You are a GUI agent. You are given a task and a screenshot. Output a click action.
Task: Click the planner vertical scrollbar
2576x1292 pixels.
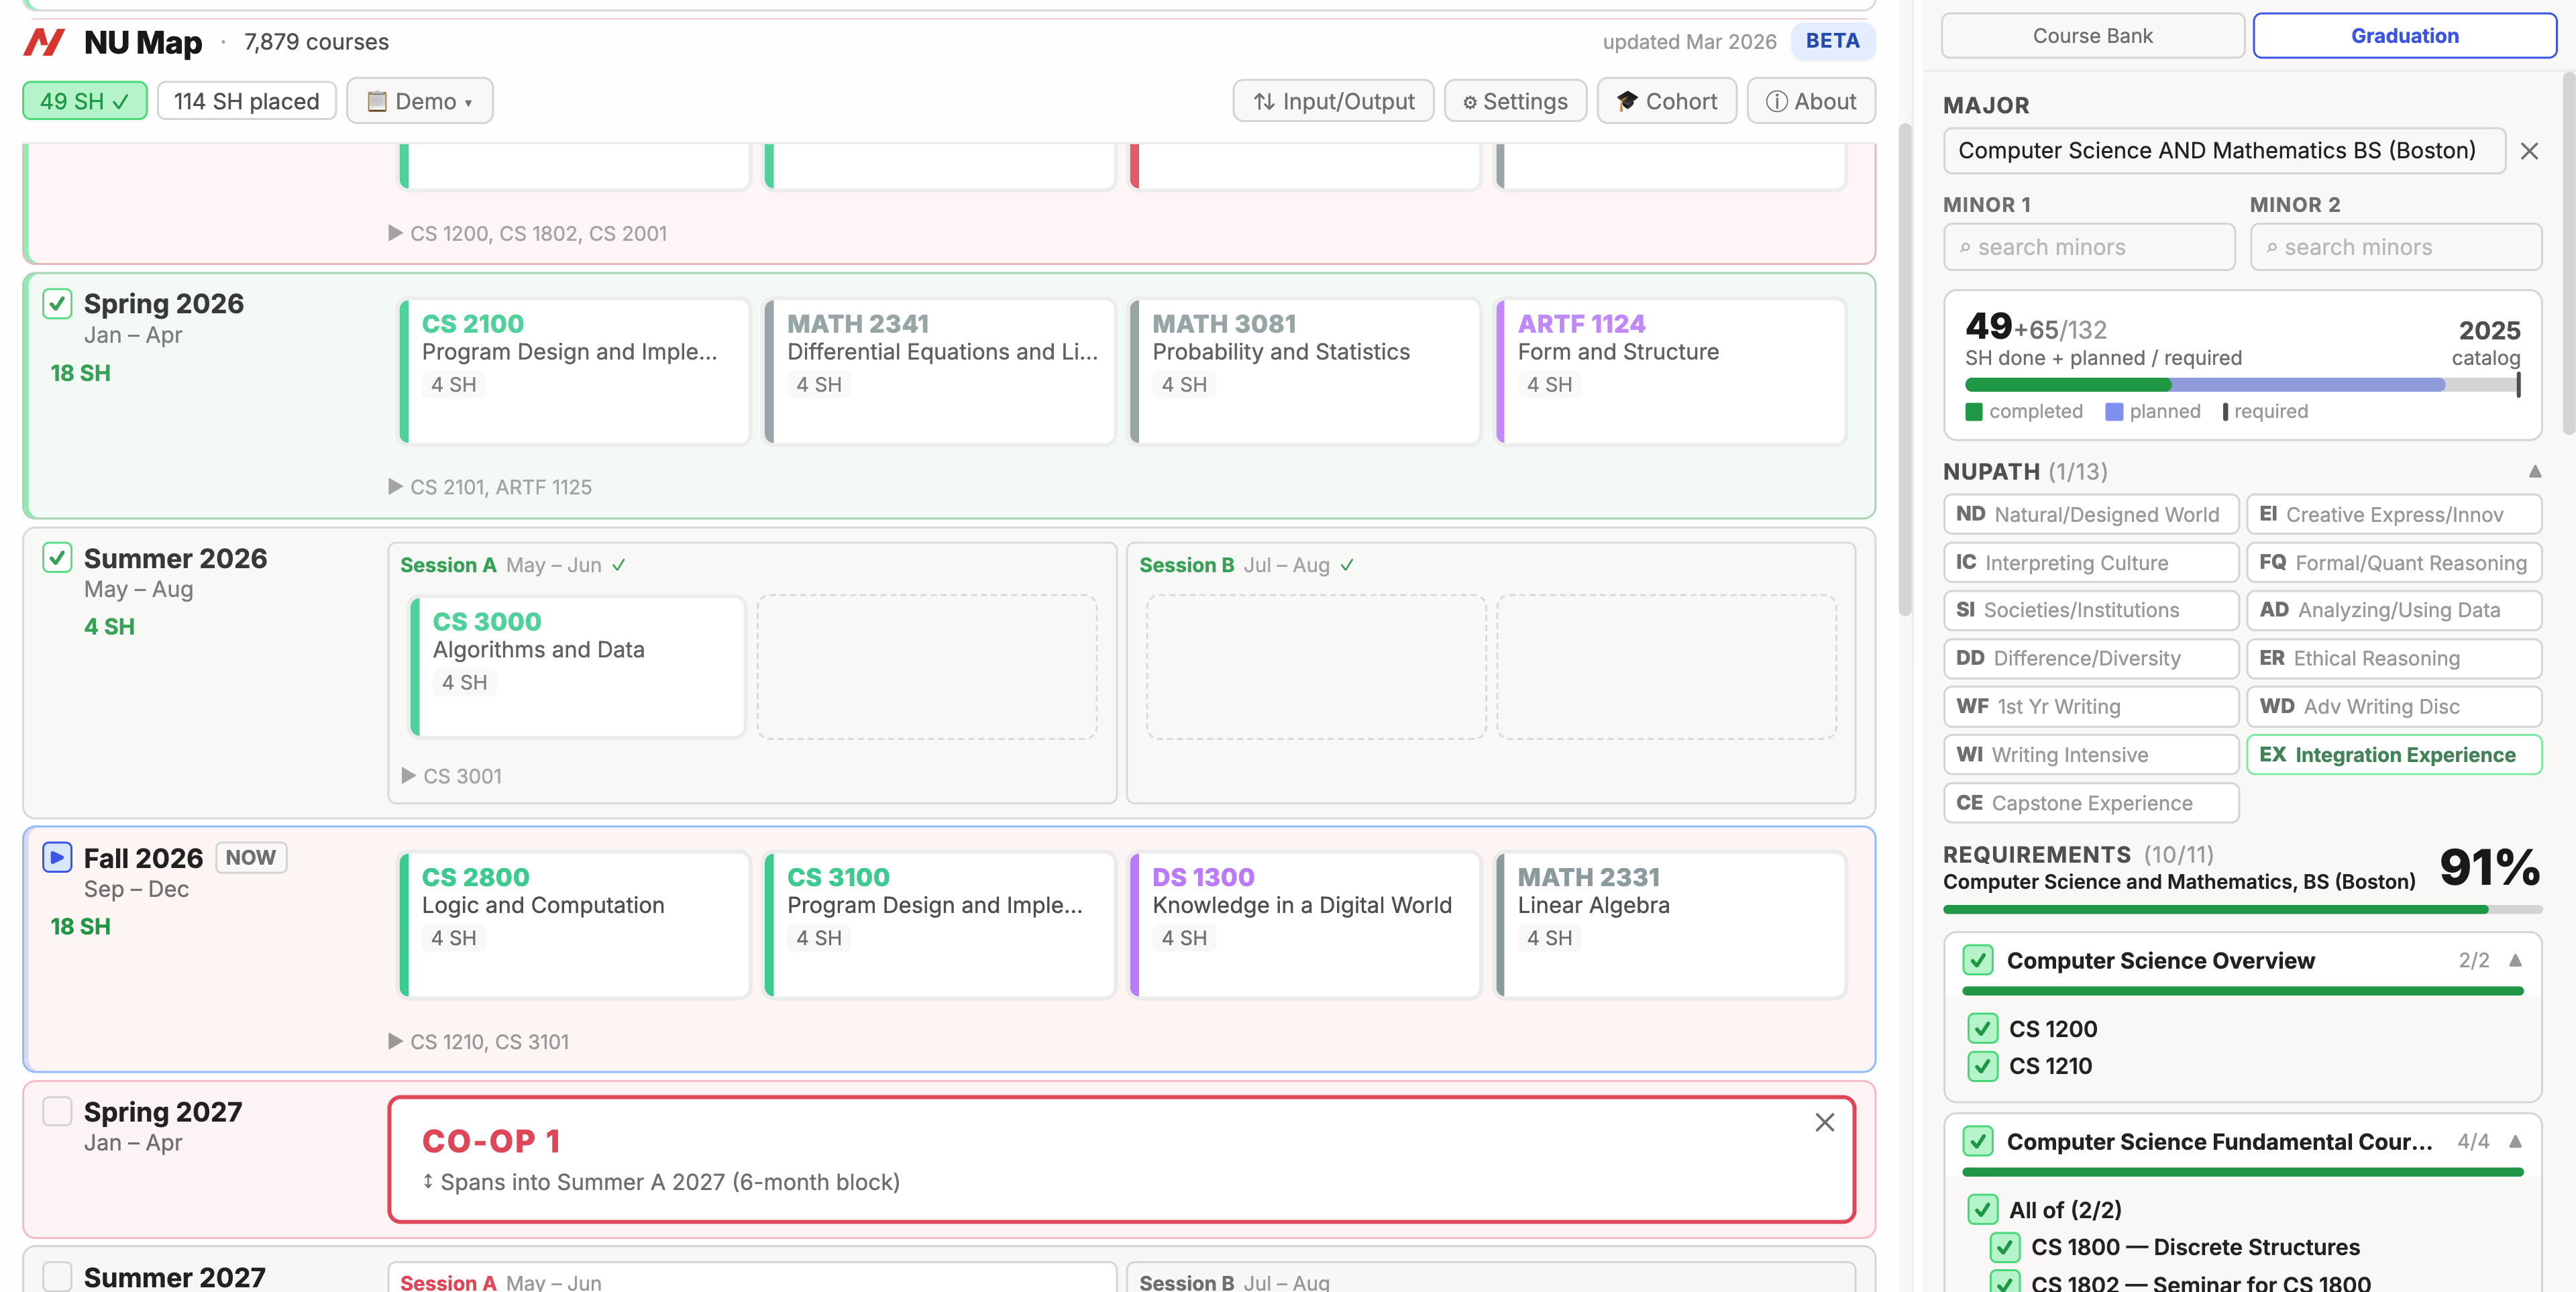pyautogui.click(x=1905, y=370)
